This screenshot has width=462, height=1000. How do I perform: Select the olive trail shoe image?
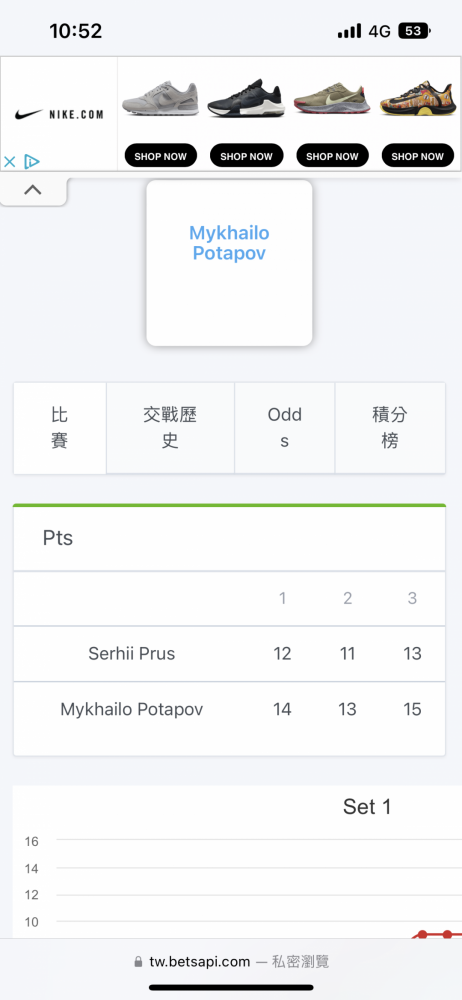332,98
